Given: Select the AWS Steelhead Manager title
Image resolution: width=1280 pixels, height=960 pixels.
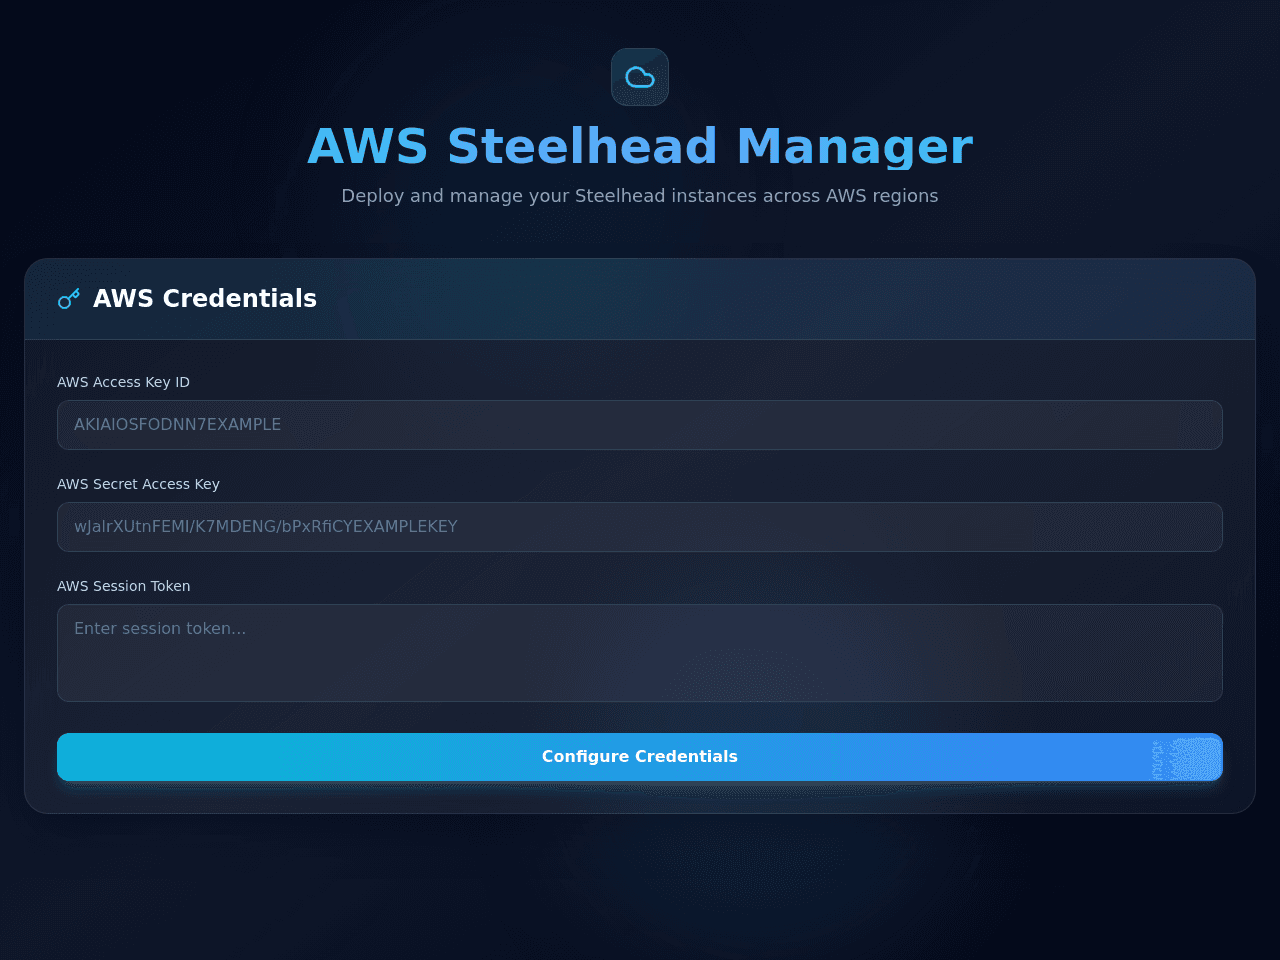Looking at the screenshot, I should point(640,146).
